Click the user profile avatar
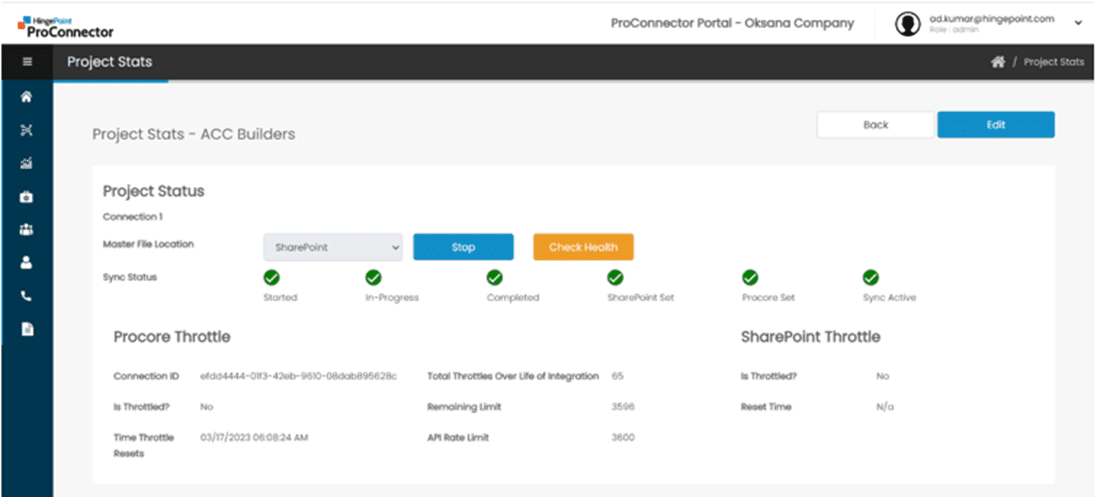Image resolution: width=1097 pixels, height=497 pixels. (907, 24)
